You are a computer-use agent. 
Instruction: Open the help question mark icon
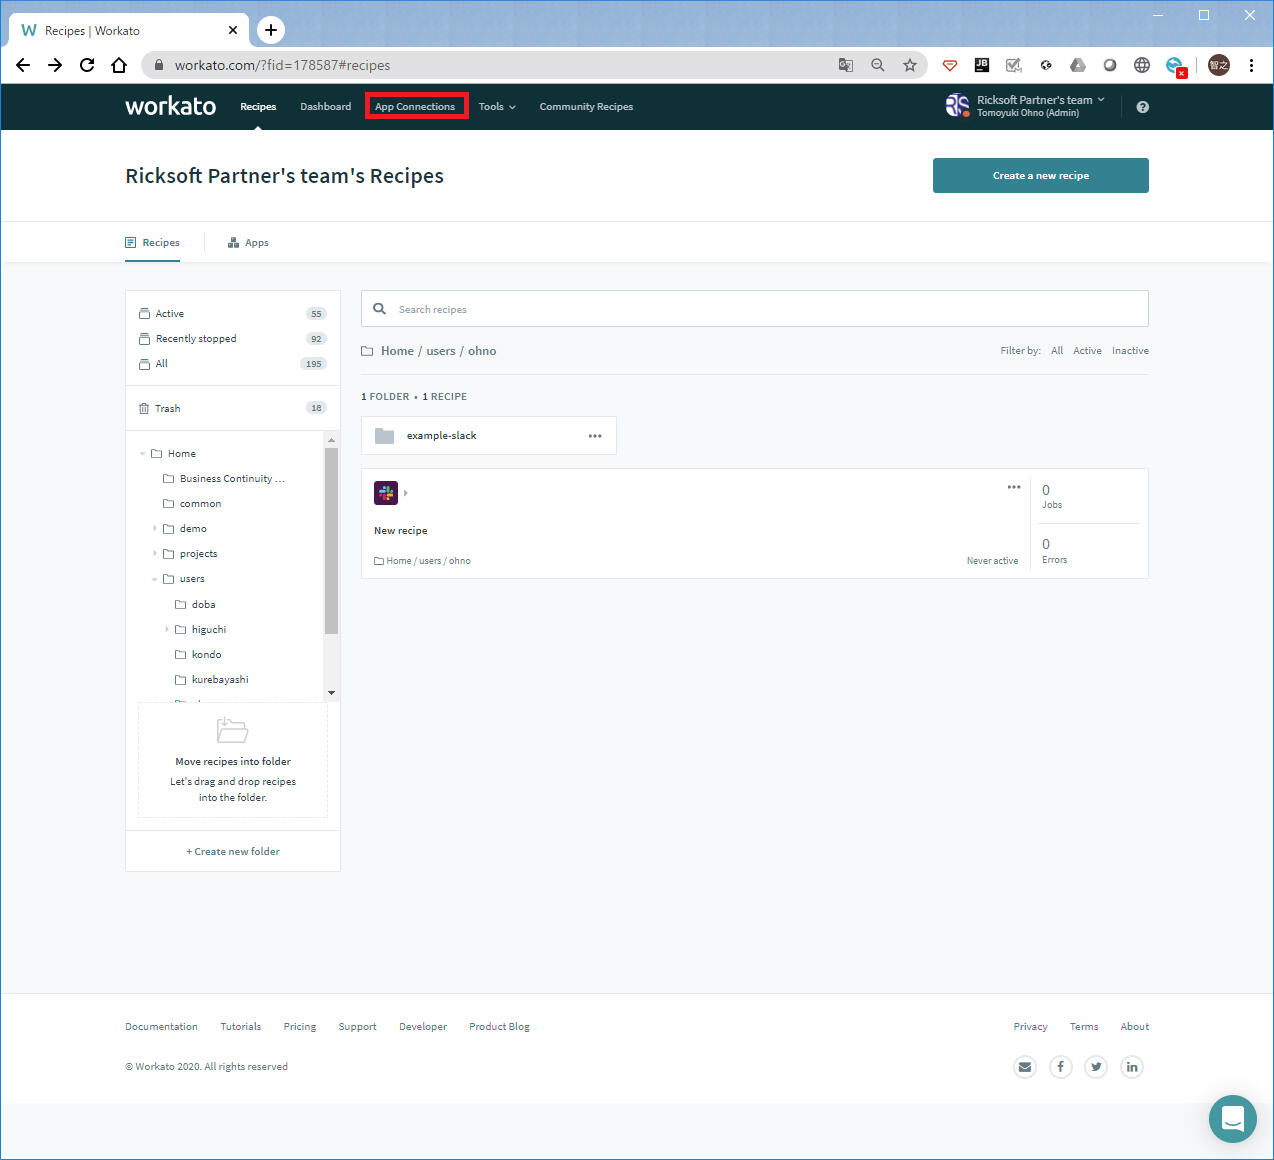1143,107
